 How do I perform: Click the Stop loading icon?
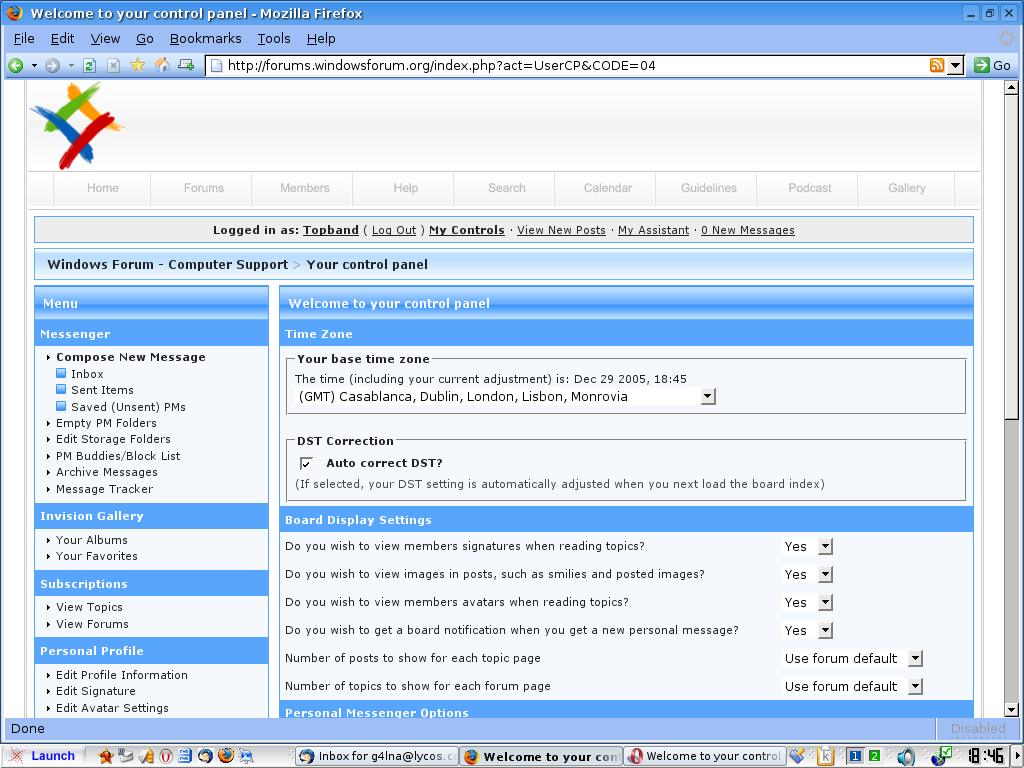[x=114, y=65]
